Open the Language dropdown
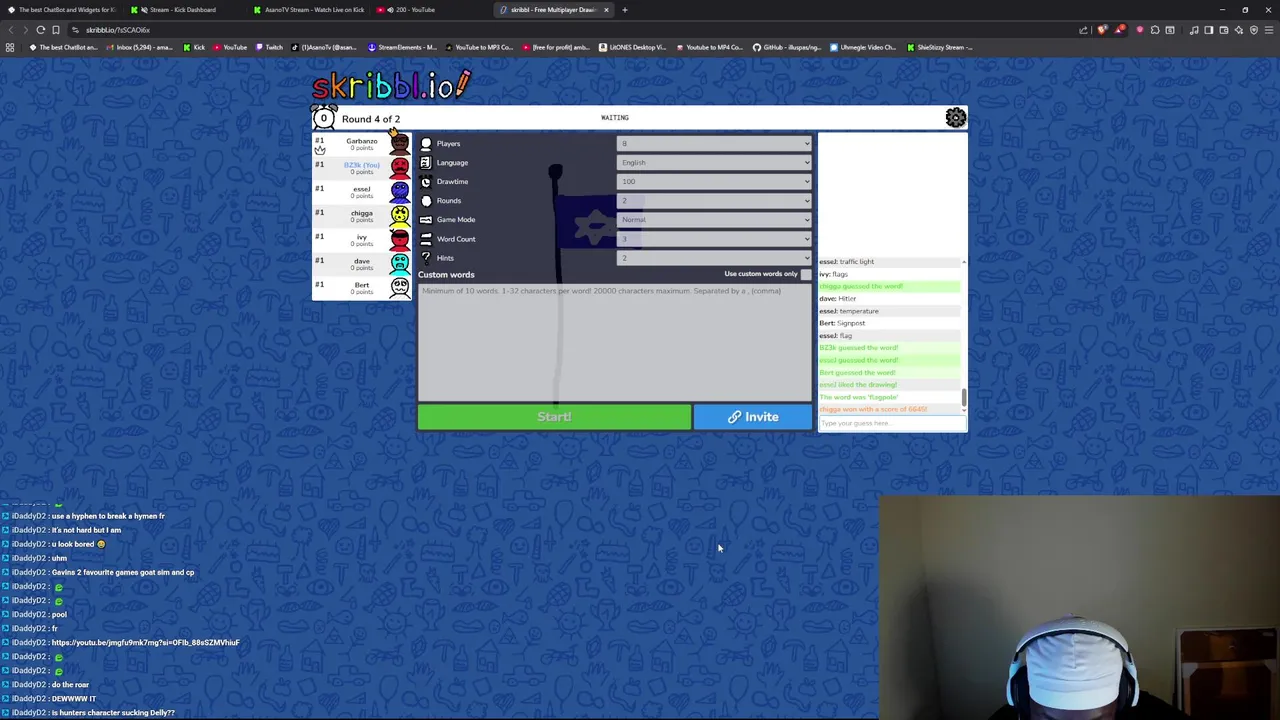This screenshot has width=1280, height=720. point(714,162)
